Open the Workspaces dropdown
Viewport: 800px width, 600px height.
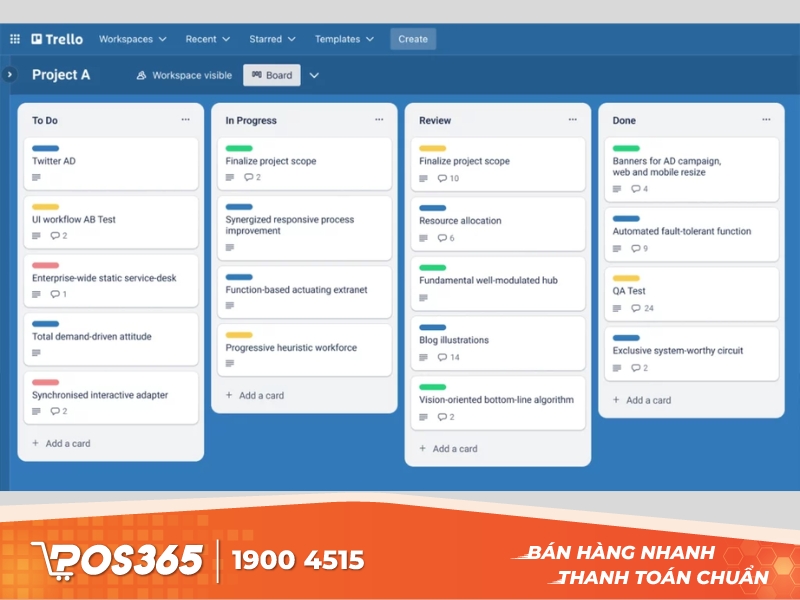coord(133,39)
